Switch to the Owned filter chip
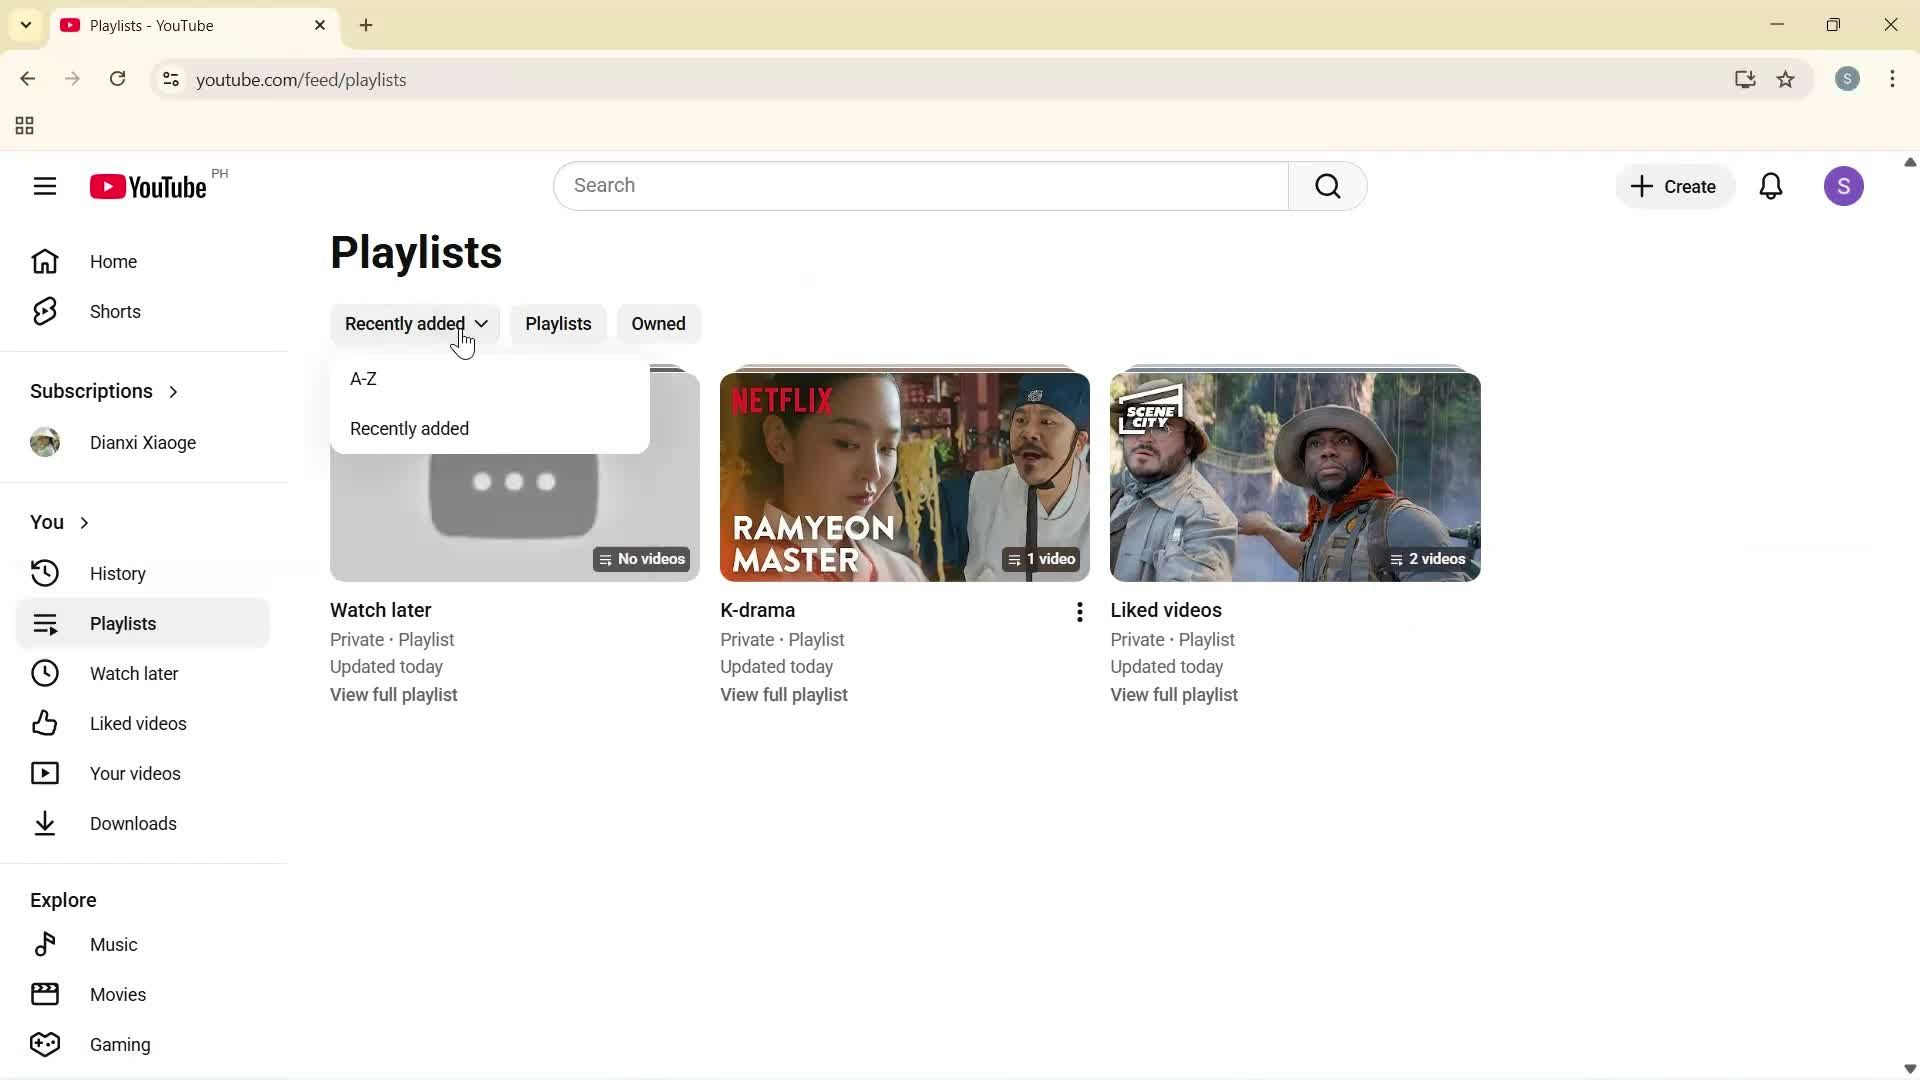The height and width of the screenshot is (1080, 1920). 658,323
